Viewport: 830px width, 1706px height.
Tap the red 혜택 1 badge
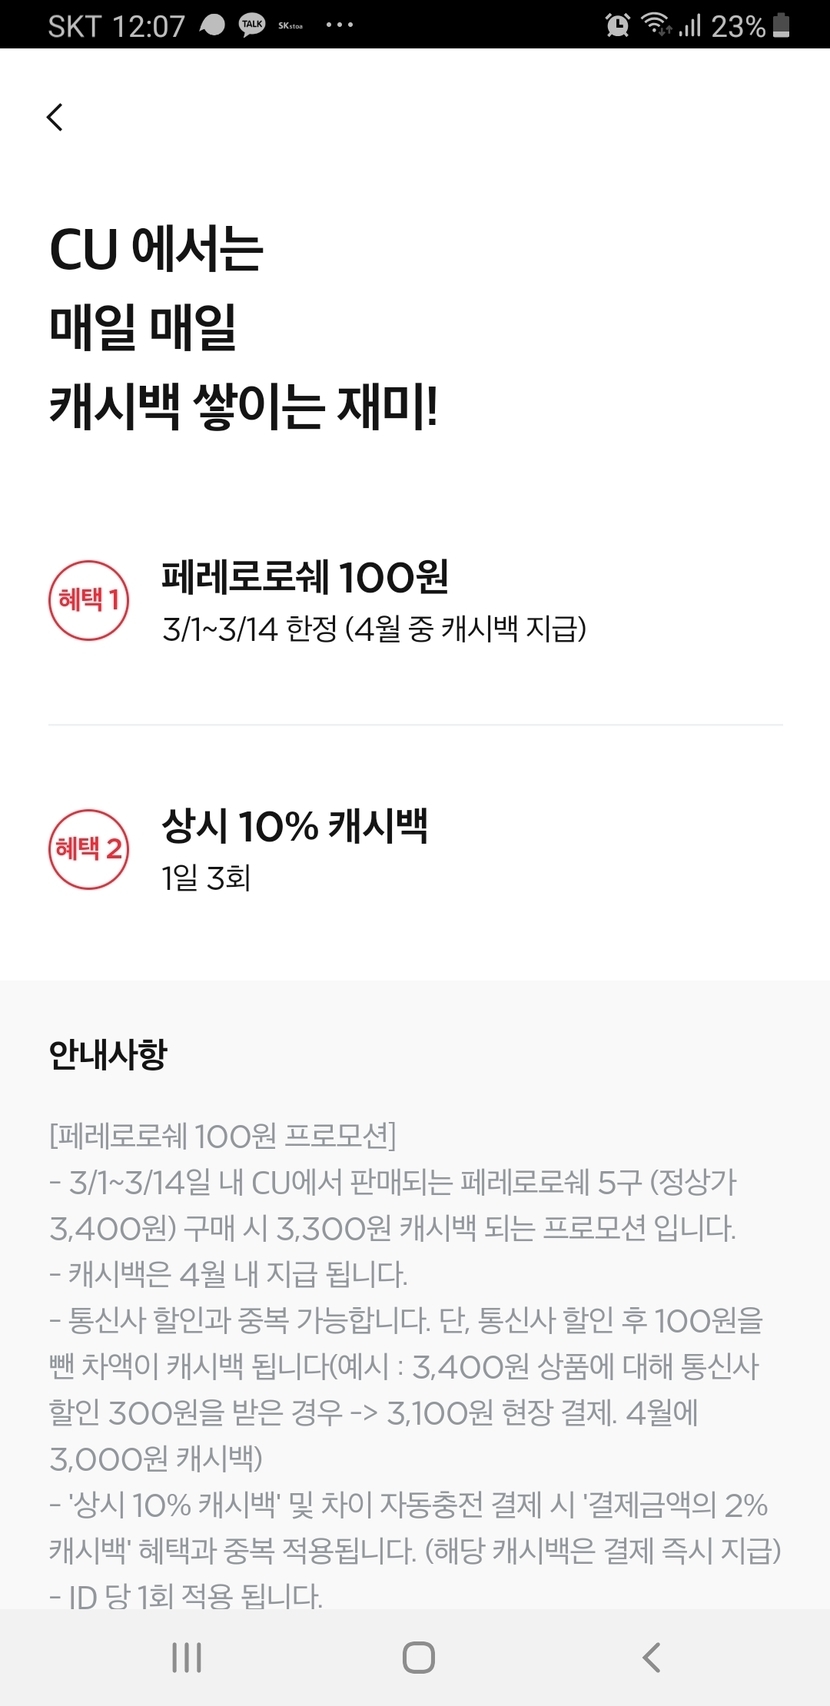point(89,600)
